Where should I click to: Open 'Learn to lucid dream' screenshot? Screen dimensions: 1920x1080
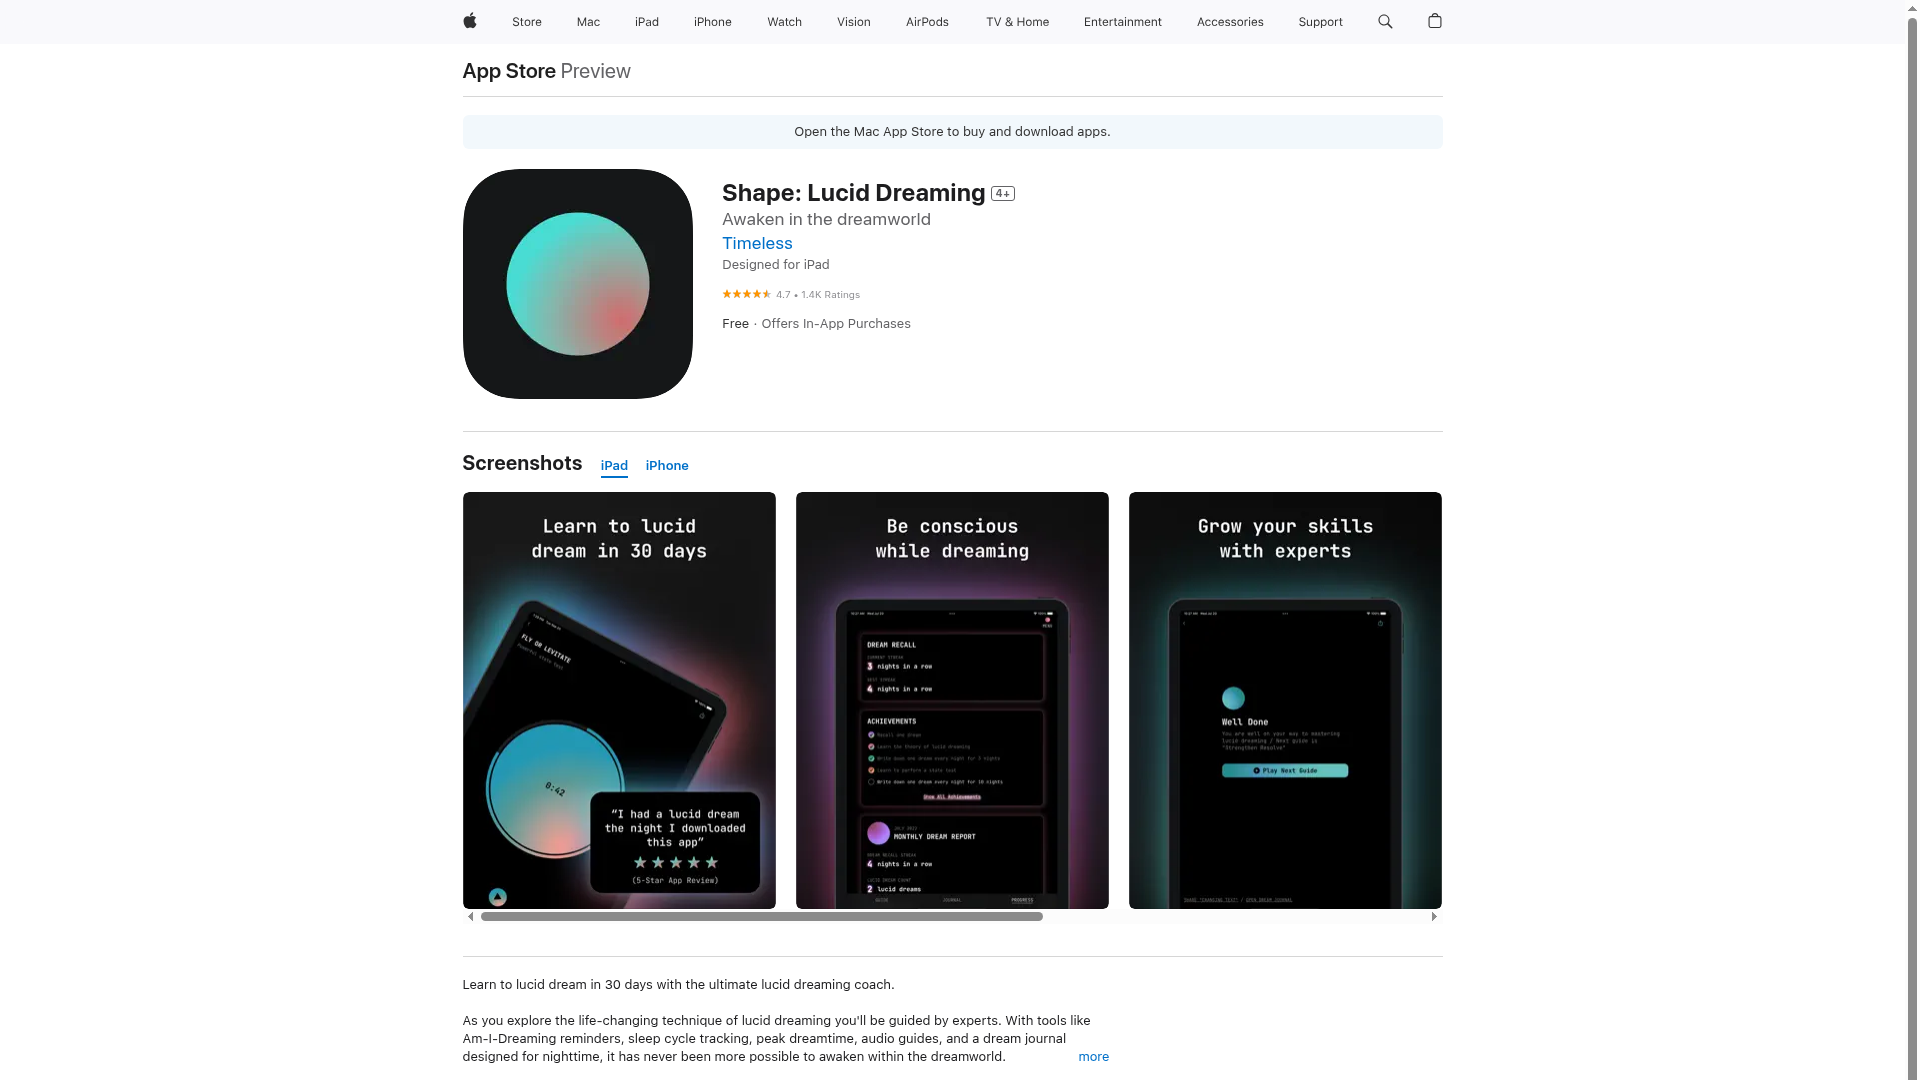(619, 700)
